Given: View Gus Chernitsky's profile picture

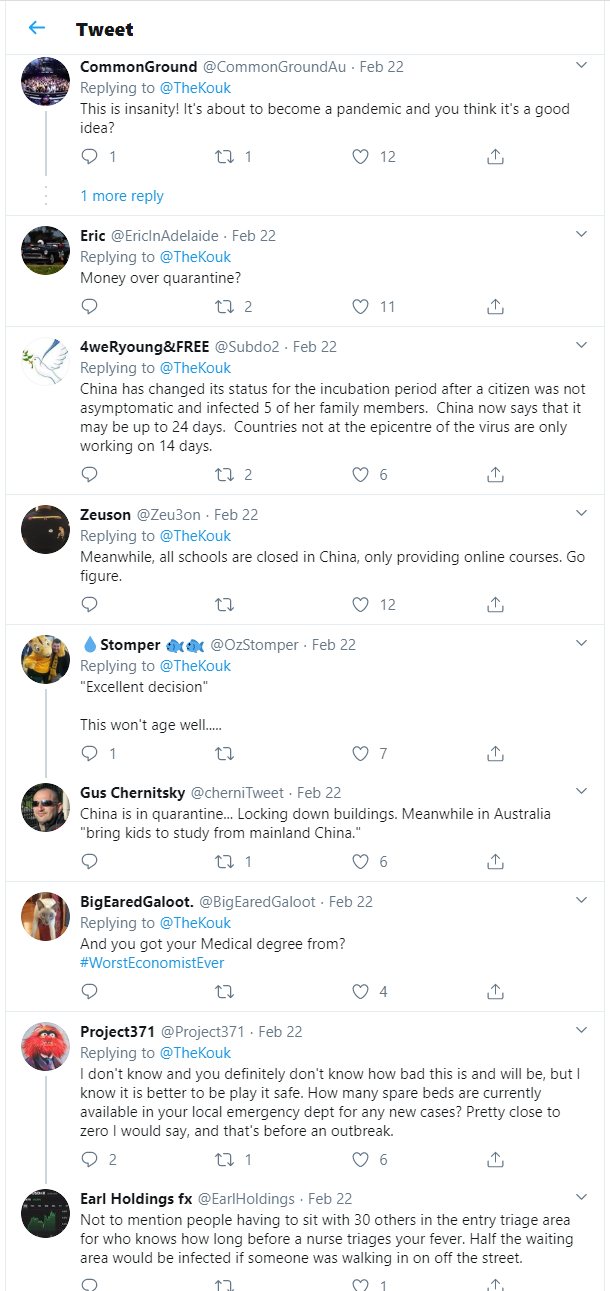Looking at the screenshot, I should click(x=45, y=807).
